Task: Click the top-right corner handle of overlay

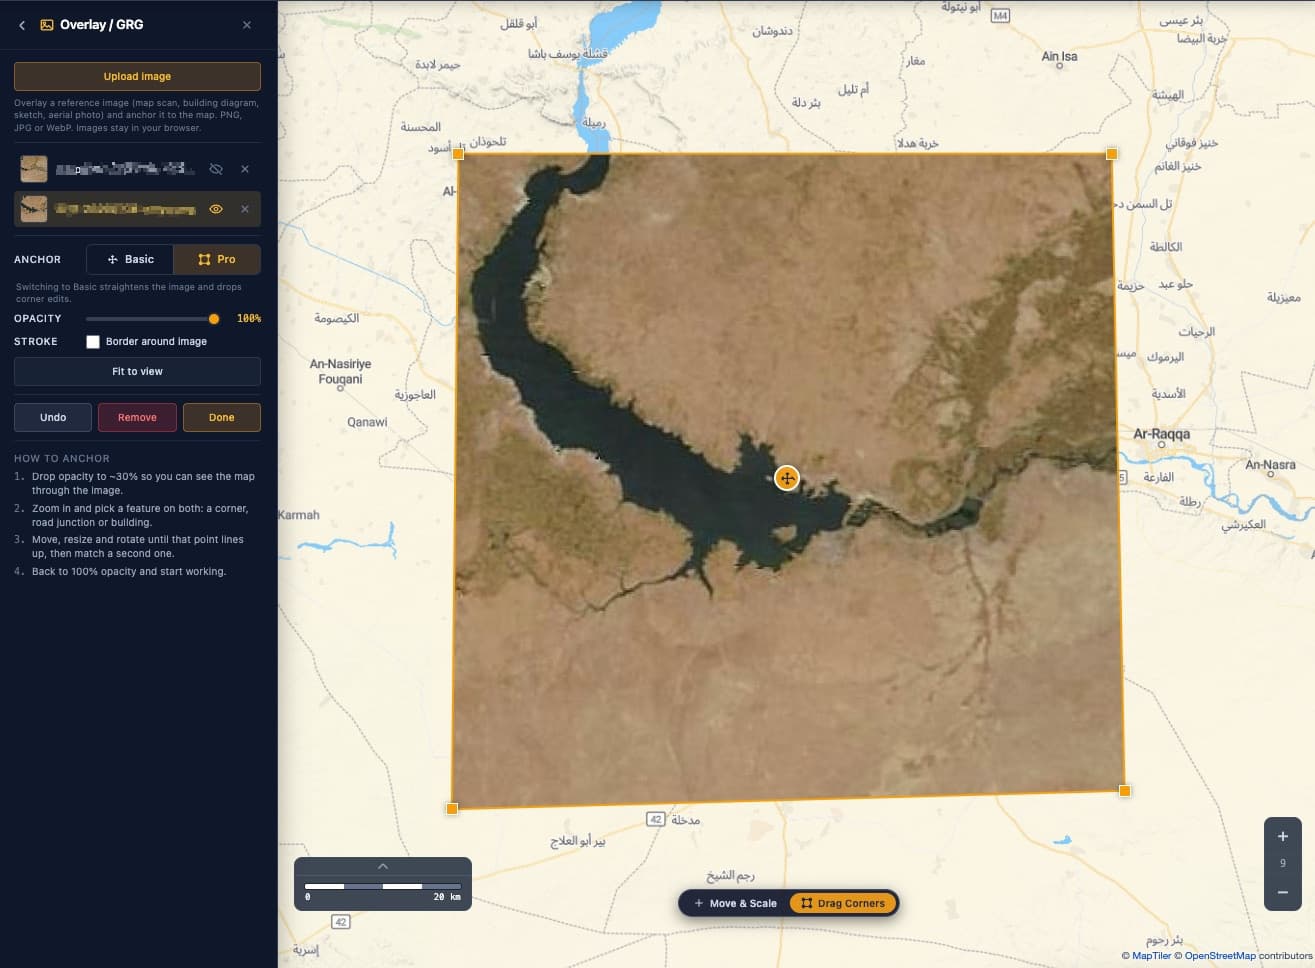Action: click(x=1112, y=153)
